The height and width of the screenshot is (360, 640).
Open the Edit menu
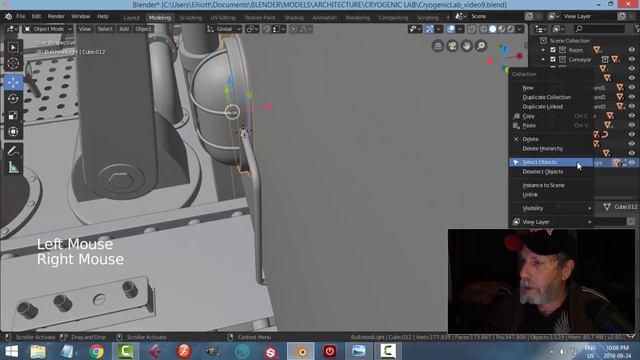pos(36,16)
